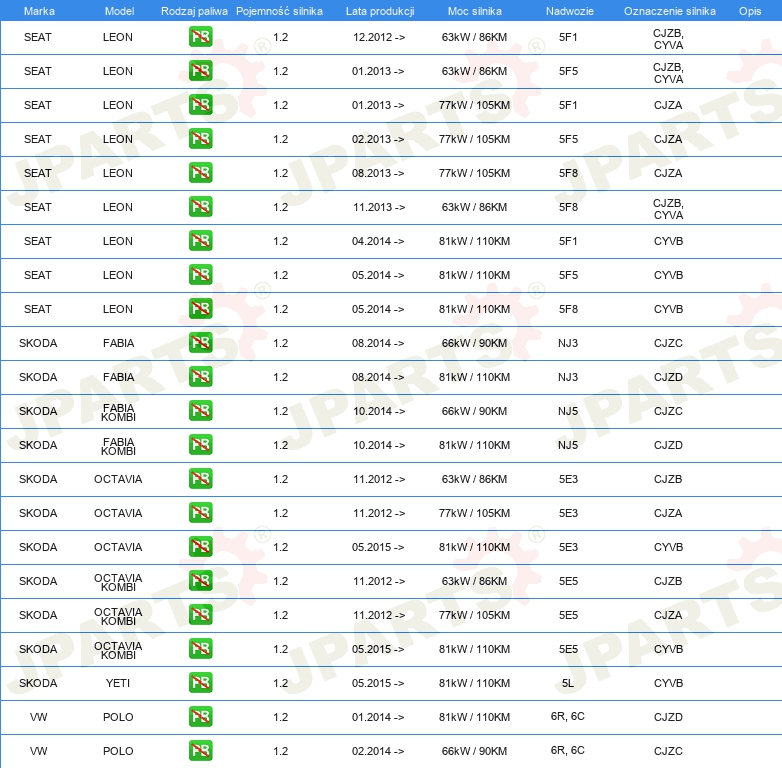782x768 pixels.
Task: Click the fuel icon for FABIA KOMBI 66kW
Action: coord(200,410)
